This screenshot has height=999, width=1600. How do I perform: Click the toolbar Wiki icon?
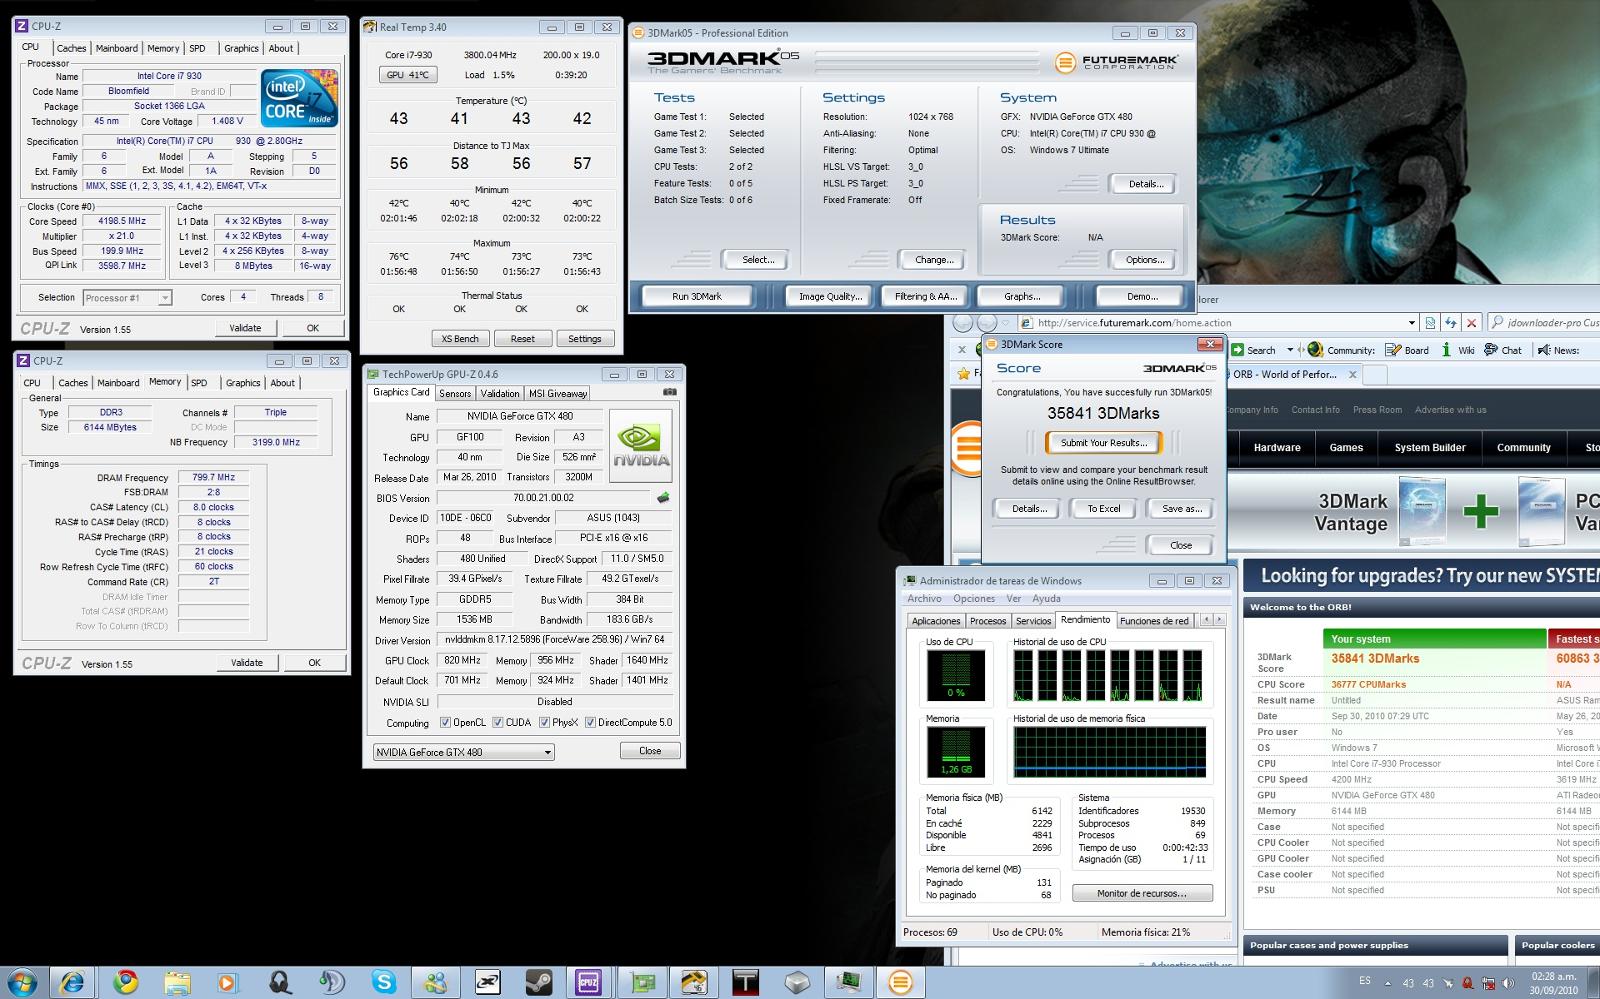click(x=1446, y=350)
